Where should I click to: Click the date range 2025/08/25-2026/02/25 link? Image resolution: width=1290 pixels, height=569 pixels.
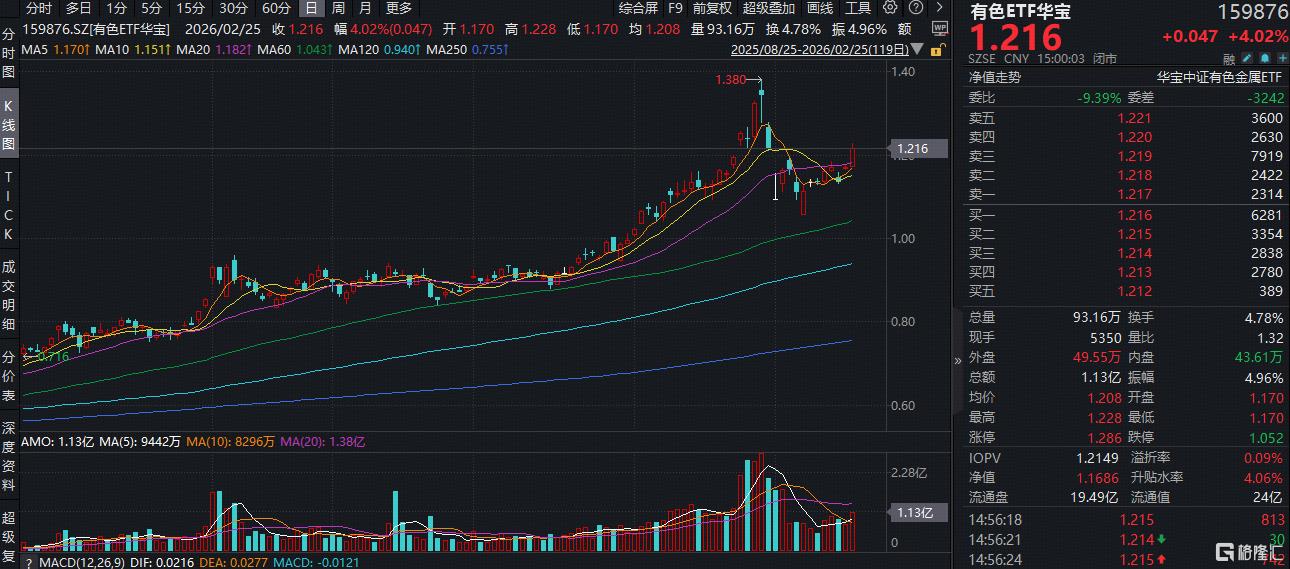point(820,48)
